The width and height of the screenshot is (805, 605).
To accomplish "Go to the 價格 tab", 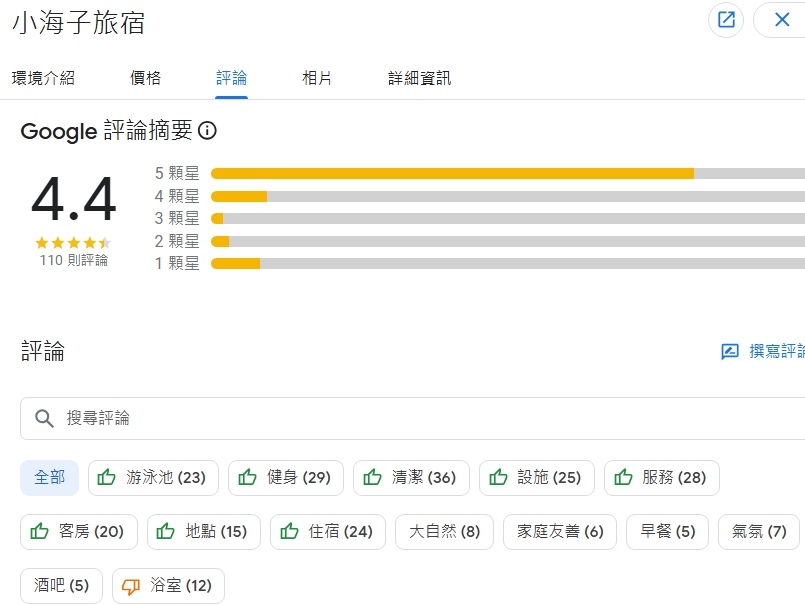I will click(x=145, y=78).
